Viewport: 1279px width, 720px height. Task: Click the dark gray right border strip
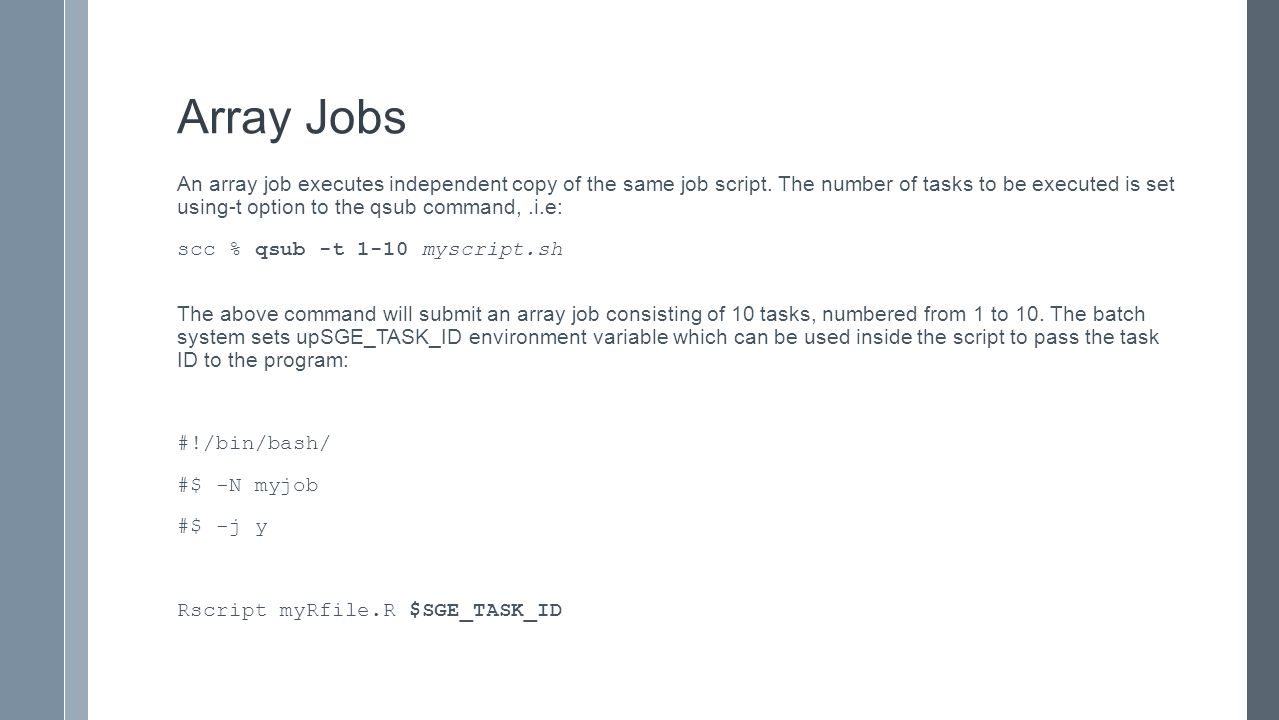(x=1263, y=360)
